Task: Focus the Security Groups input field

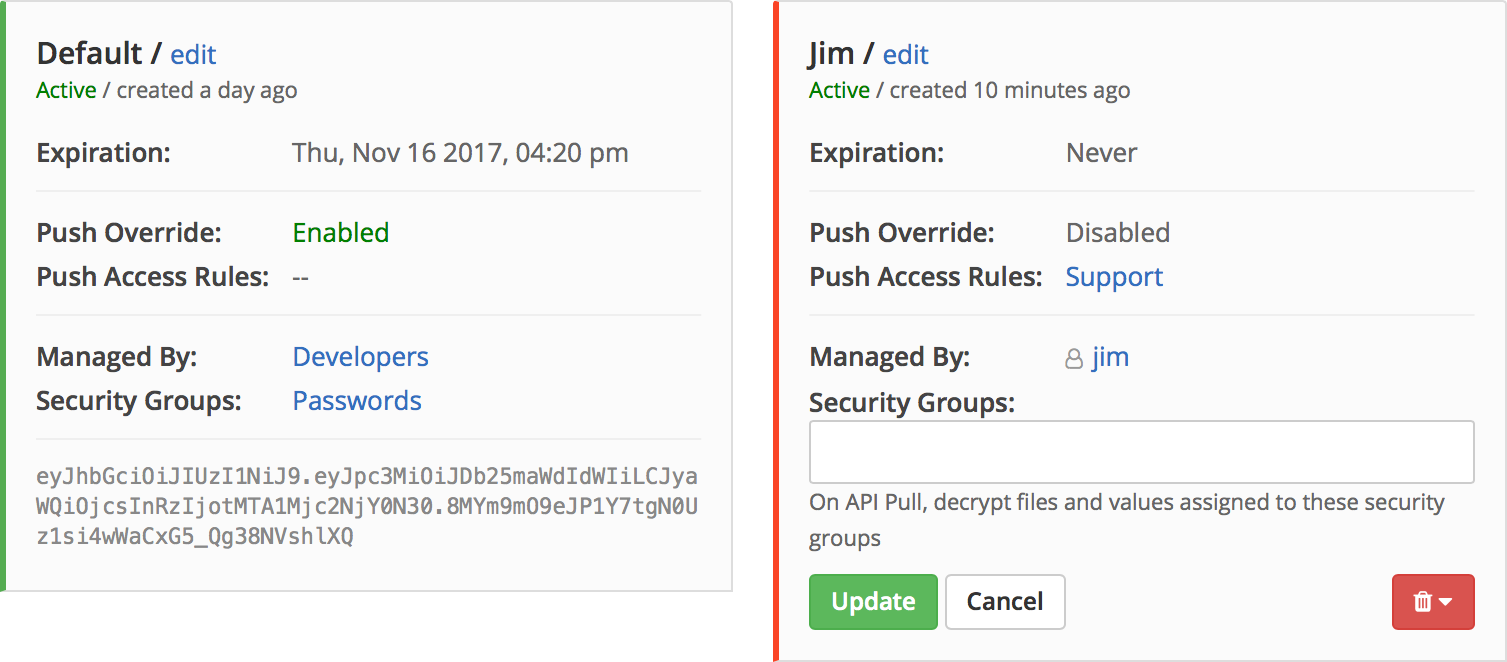Action: coord(1141,452)
